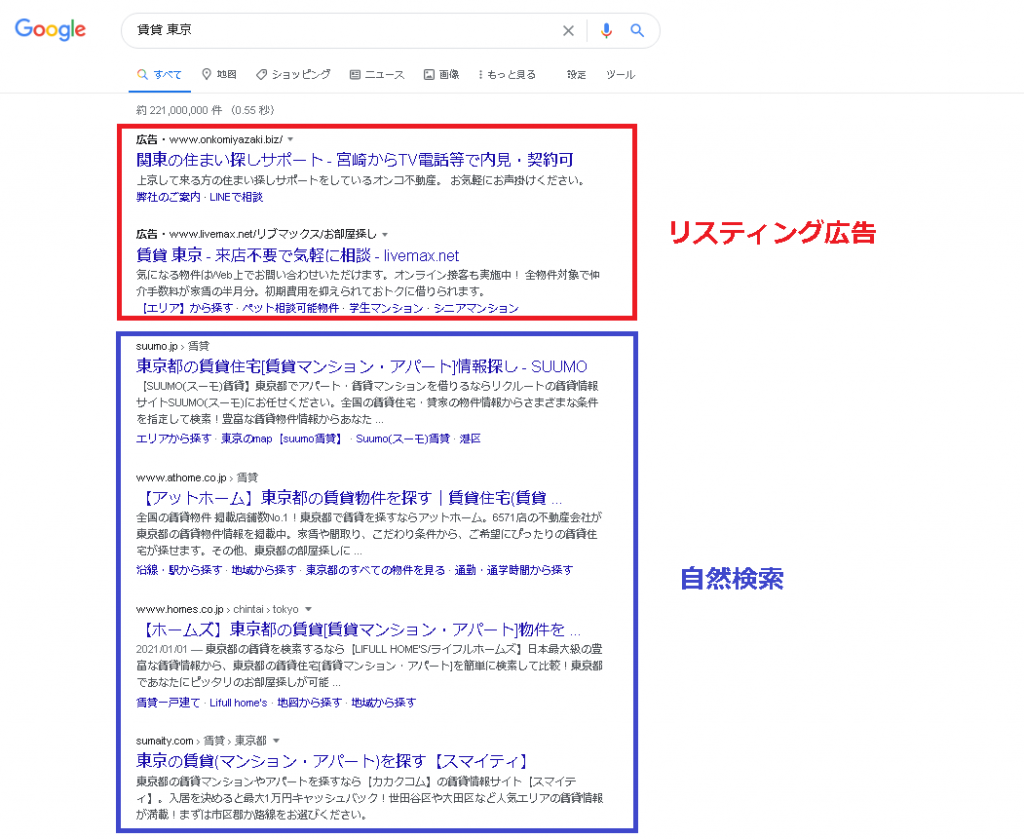
Task: Open 【ホームズ】東京都の賃貸 result title
Action: (x=358, y=629)
